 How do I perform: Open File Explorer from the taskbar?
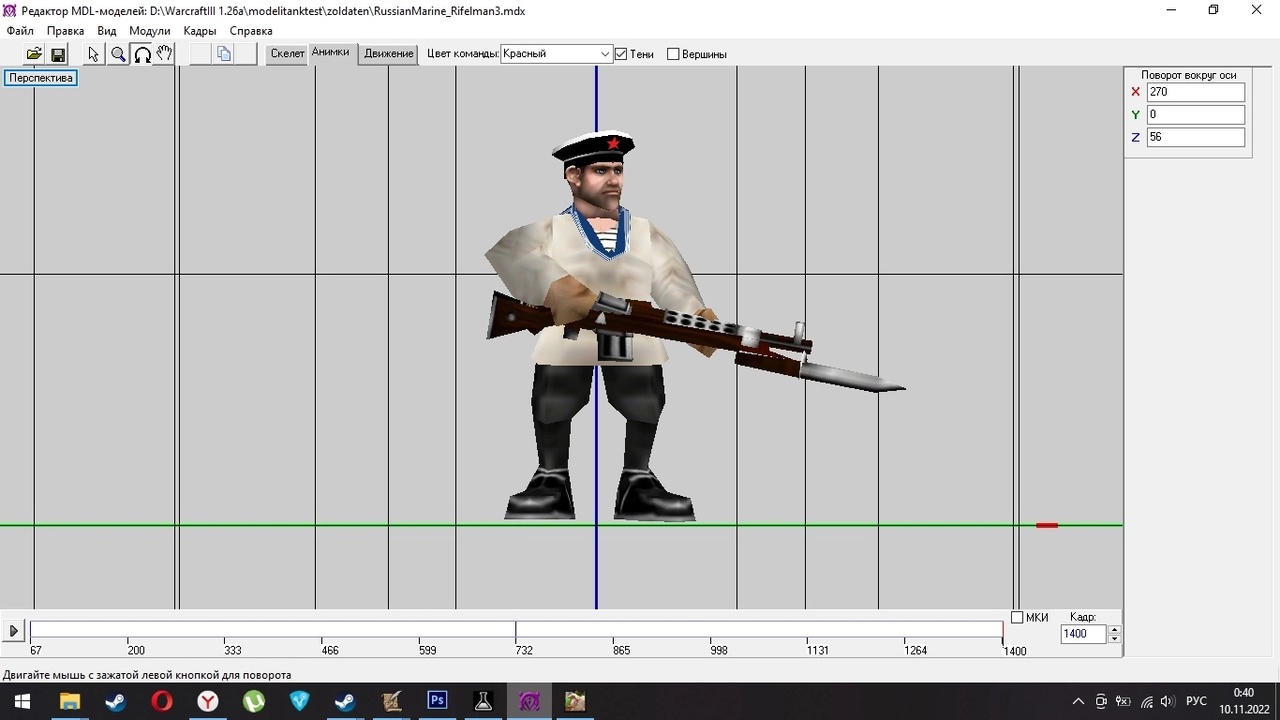click(x=69, y=701)
